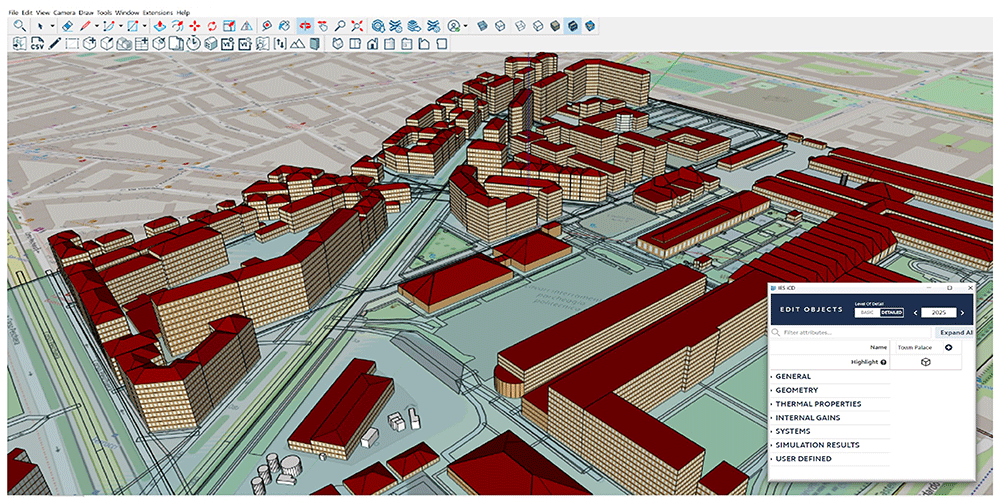This screenshot has width=1000, height=504.
Task: Open the File menu
Action: (13, 12)
